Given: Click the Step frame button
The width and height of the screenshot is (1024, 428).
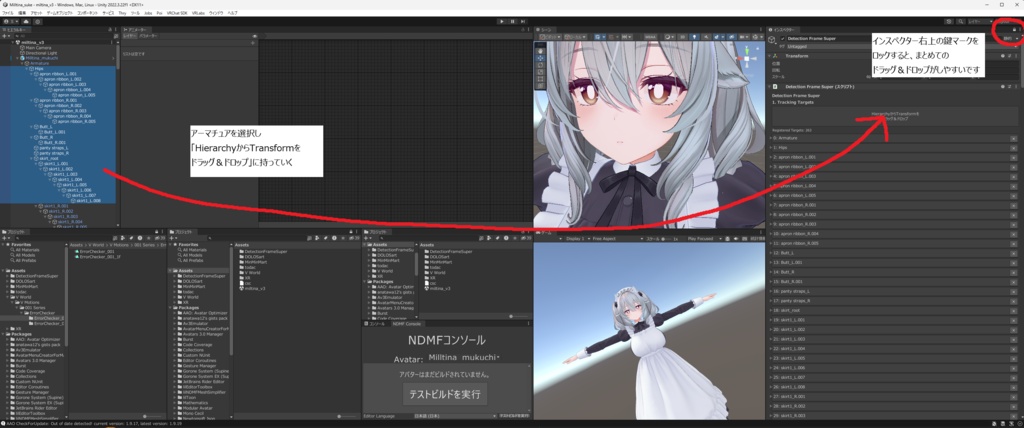Looking at the screenshot, I should click(524, 22).
